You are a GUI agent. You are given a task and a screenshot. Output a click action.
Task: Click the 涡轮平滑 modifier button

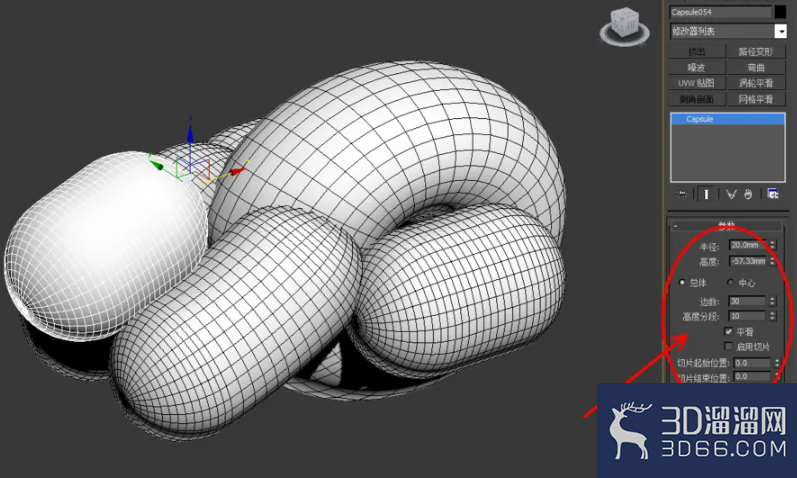coord(756,83)
